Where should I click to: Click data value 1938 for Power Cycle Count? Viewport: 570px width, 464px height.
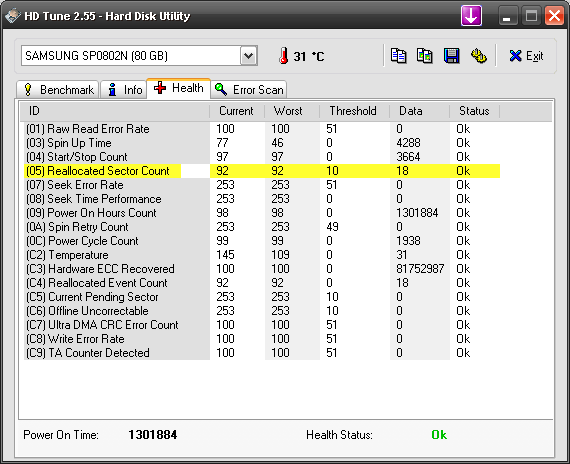click(x=408, y=241)
